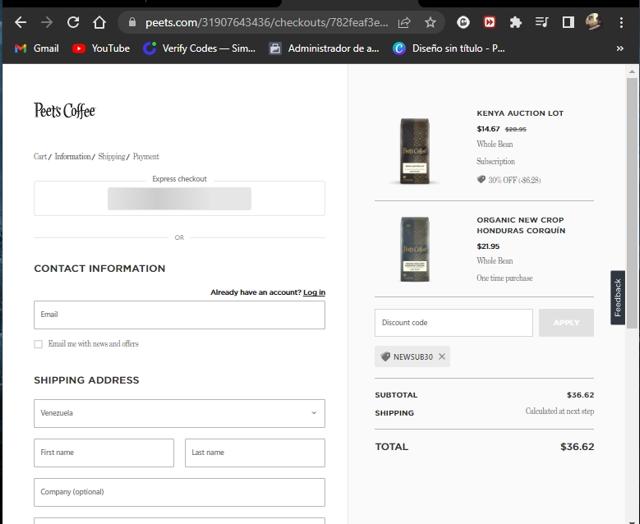Click the browser forward arrow
This screenshot has height=524, width=640.
(x=47, y=22)
